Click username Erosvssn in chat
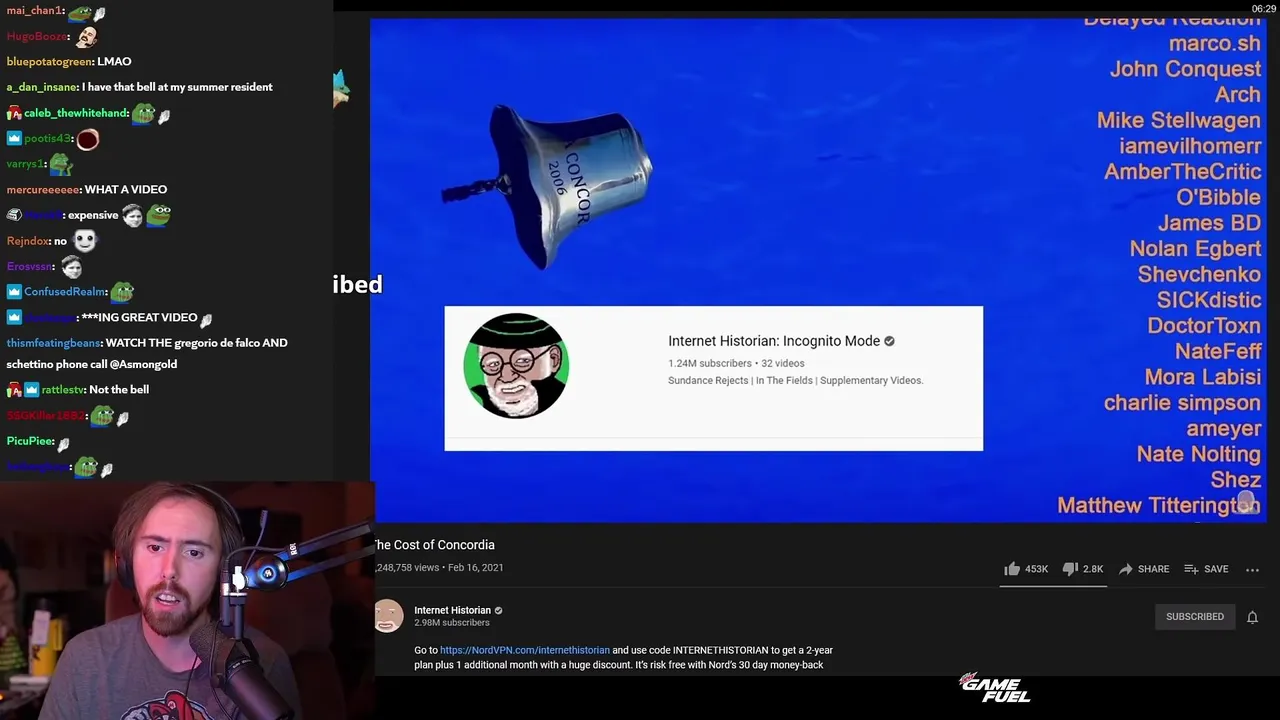Screen dimensions: 1280x720 [29, 267]
